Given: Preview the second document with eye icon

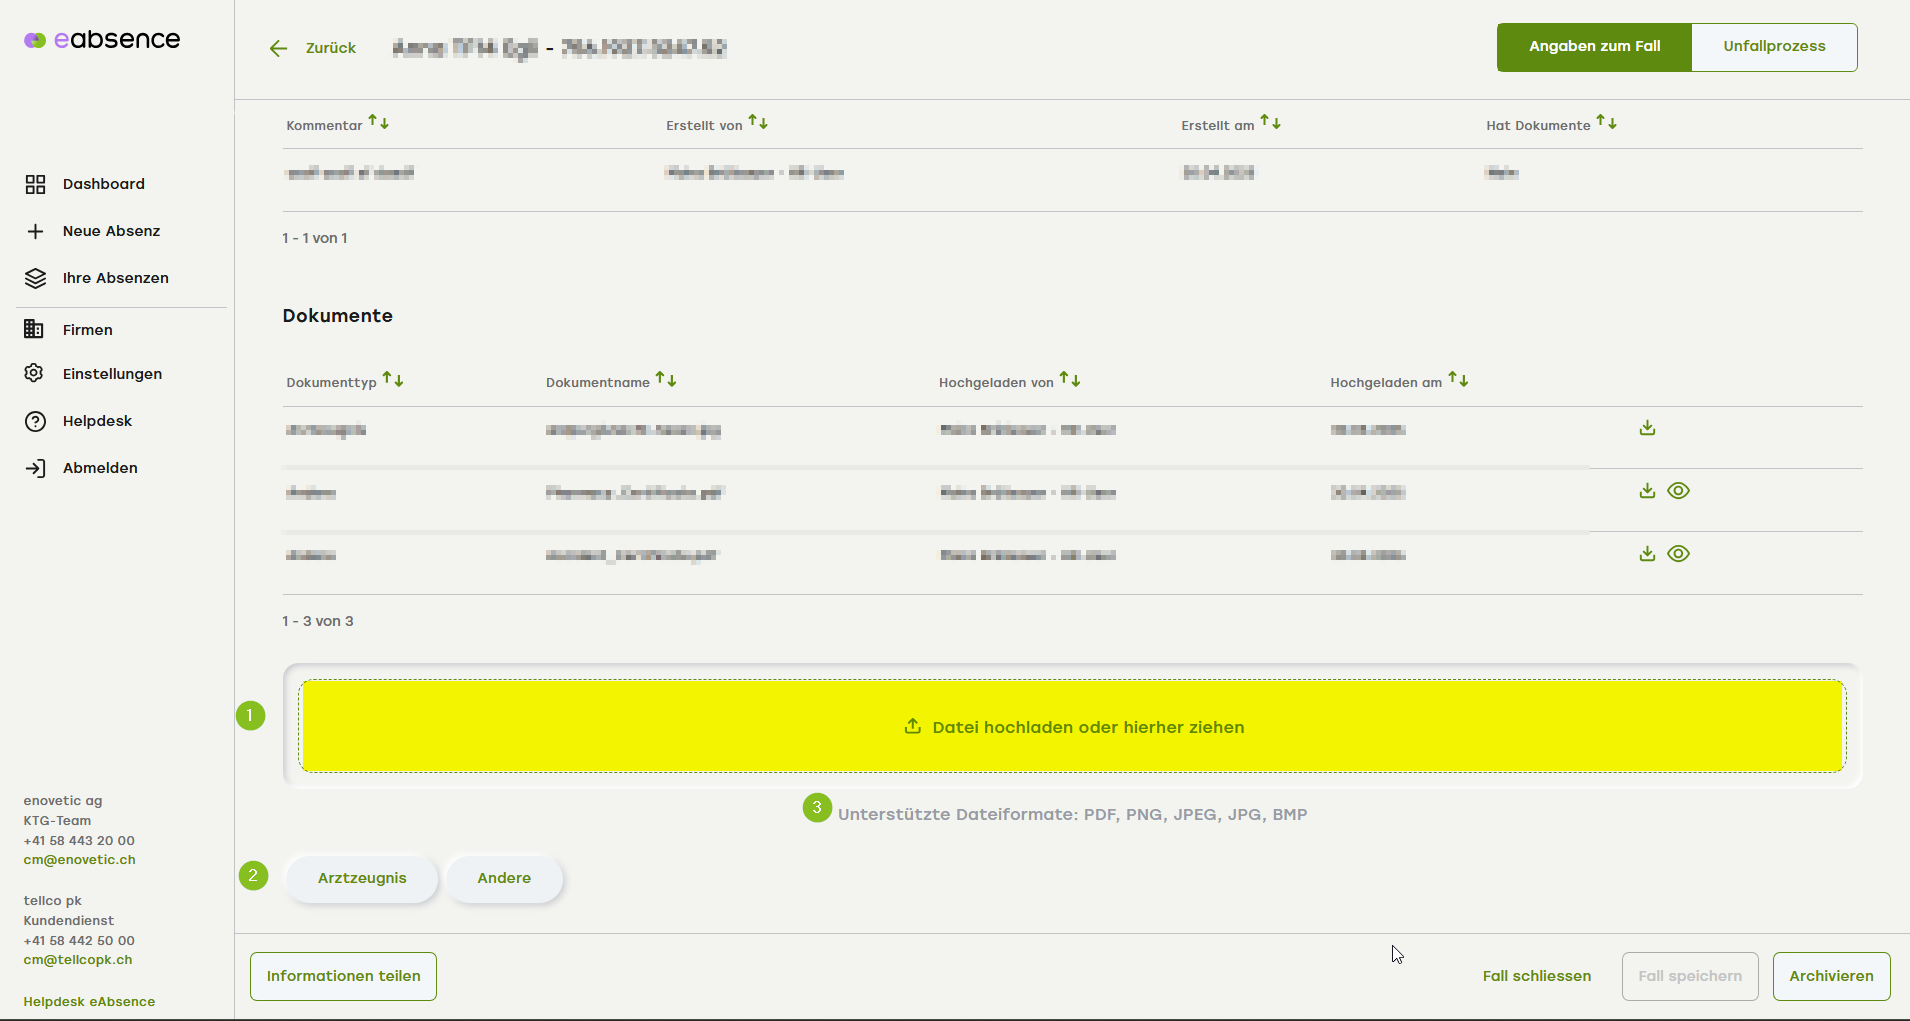Looking at the screenshot, I should (1678, 491).
